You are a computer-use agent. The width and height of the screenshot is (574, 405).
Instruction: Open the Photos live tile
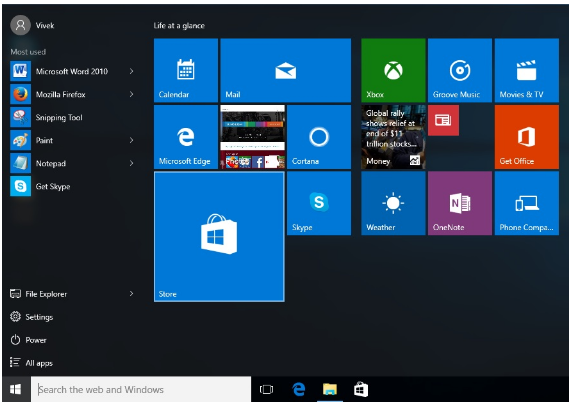click(x=252, y=137)
